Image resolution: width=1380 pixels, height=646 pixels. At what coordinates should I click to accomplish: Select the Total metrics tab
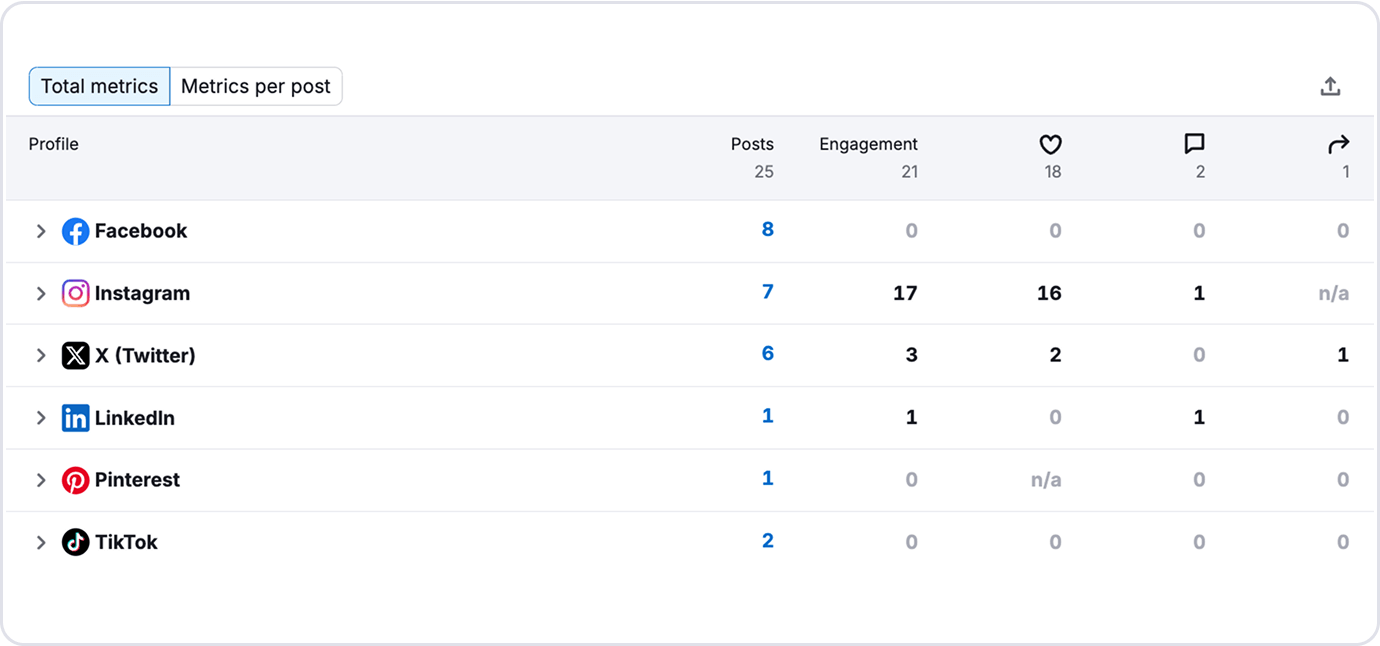click(x=99, y=86)
